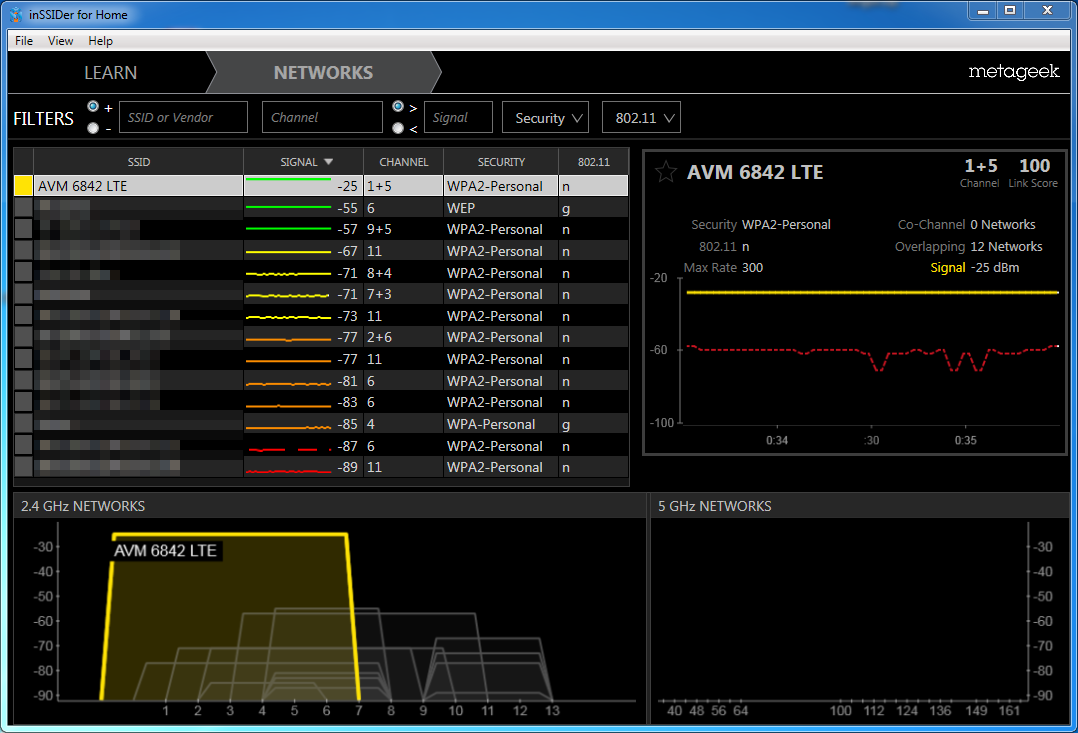Click the -81 signal value
The width and height of the screenshot is (1078, 733).
[x=347, y=381]
